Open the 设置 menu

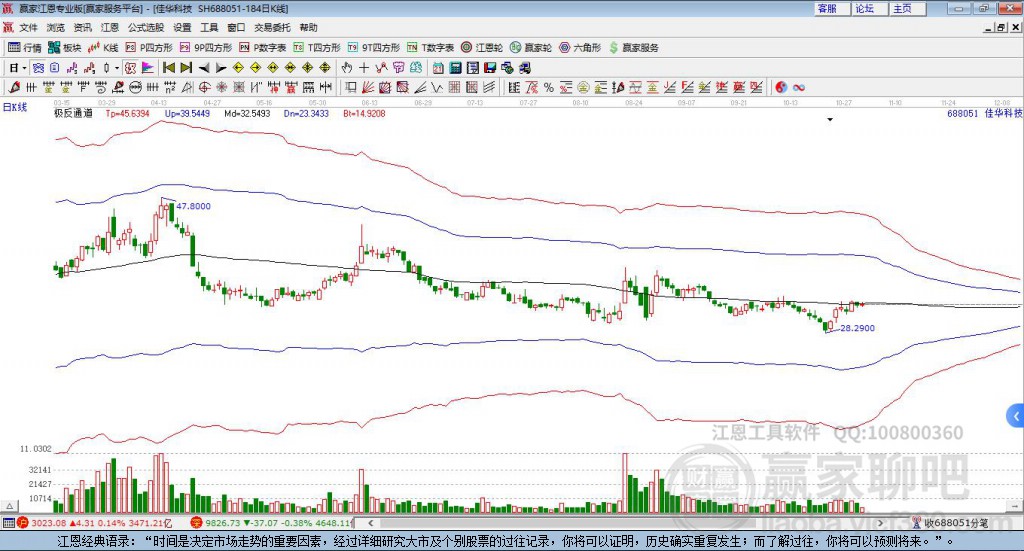(x=182, y=27)
